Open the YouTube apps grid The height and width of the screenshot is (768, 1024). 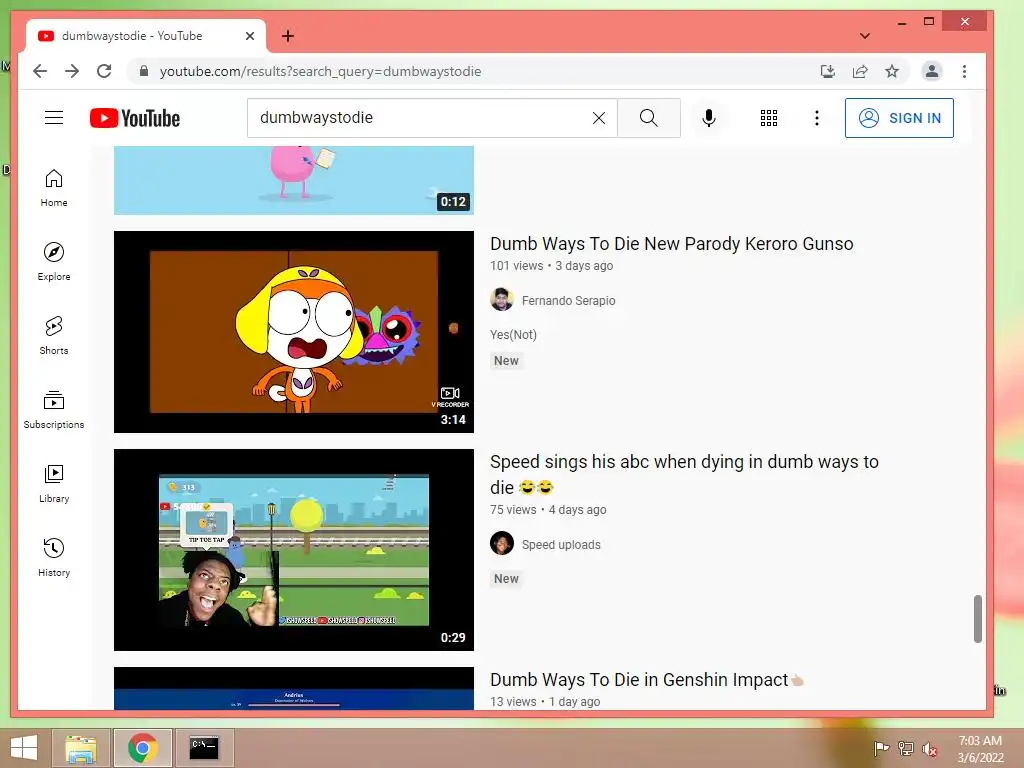769,118
